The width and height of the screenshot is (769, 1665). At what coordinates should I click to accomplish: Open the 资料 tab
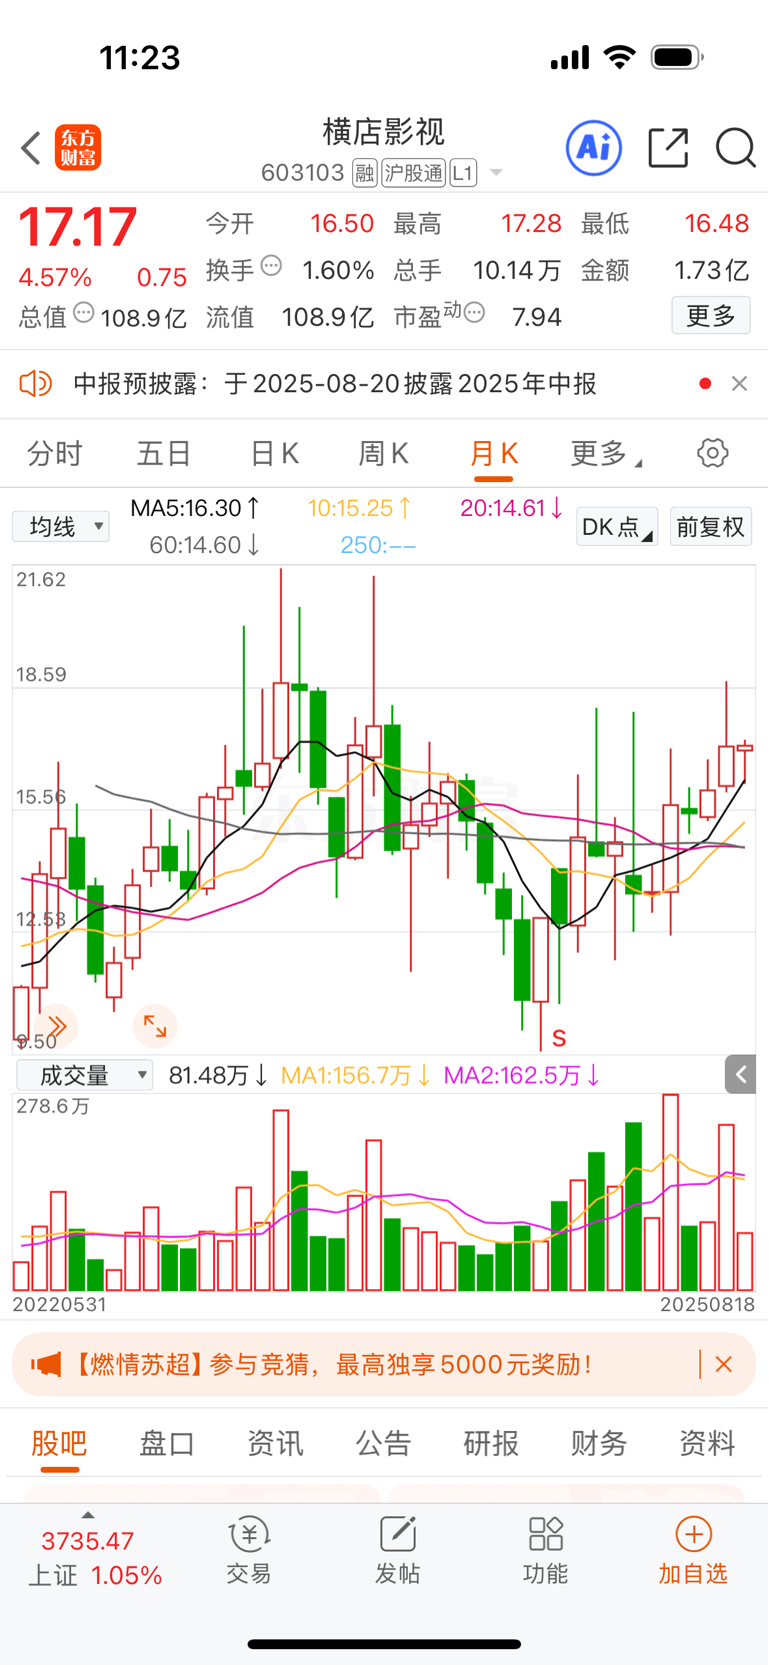pyautogui.click(x=707, y=1443)
